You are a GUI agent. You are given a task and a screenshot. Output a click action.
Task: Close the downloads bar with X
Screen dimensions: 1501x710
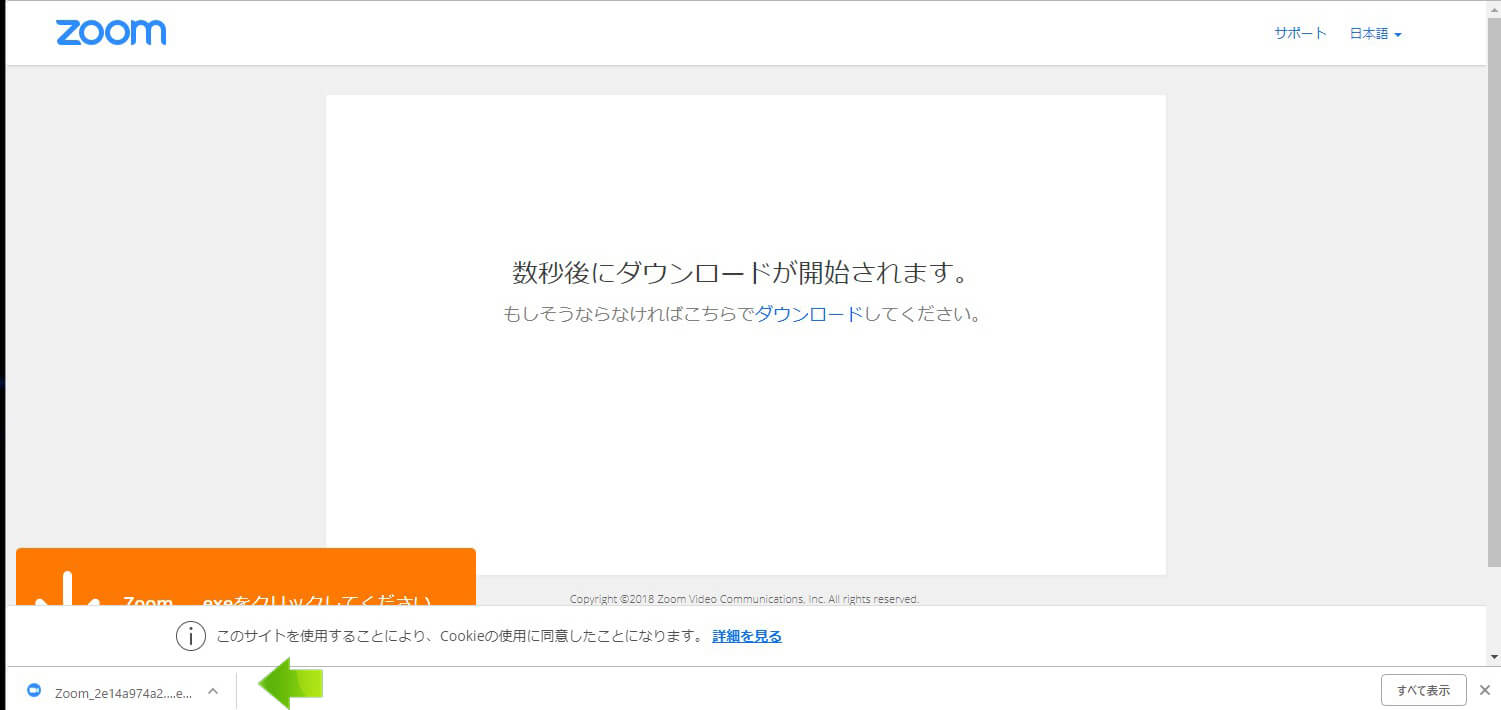pyautogui.click(x=1484, y=690)
